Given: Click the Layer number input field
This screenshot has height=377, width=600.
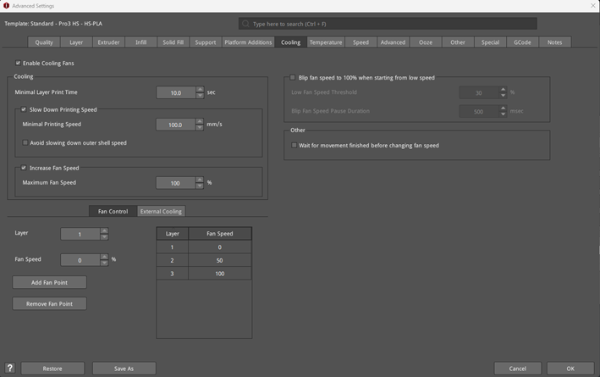Looking at the screenshot, I should pyautogui.click(x=80, y=234).
